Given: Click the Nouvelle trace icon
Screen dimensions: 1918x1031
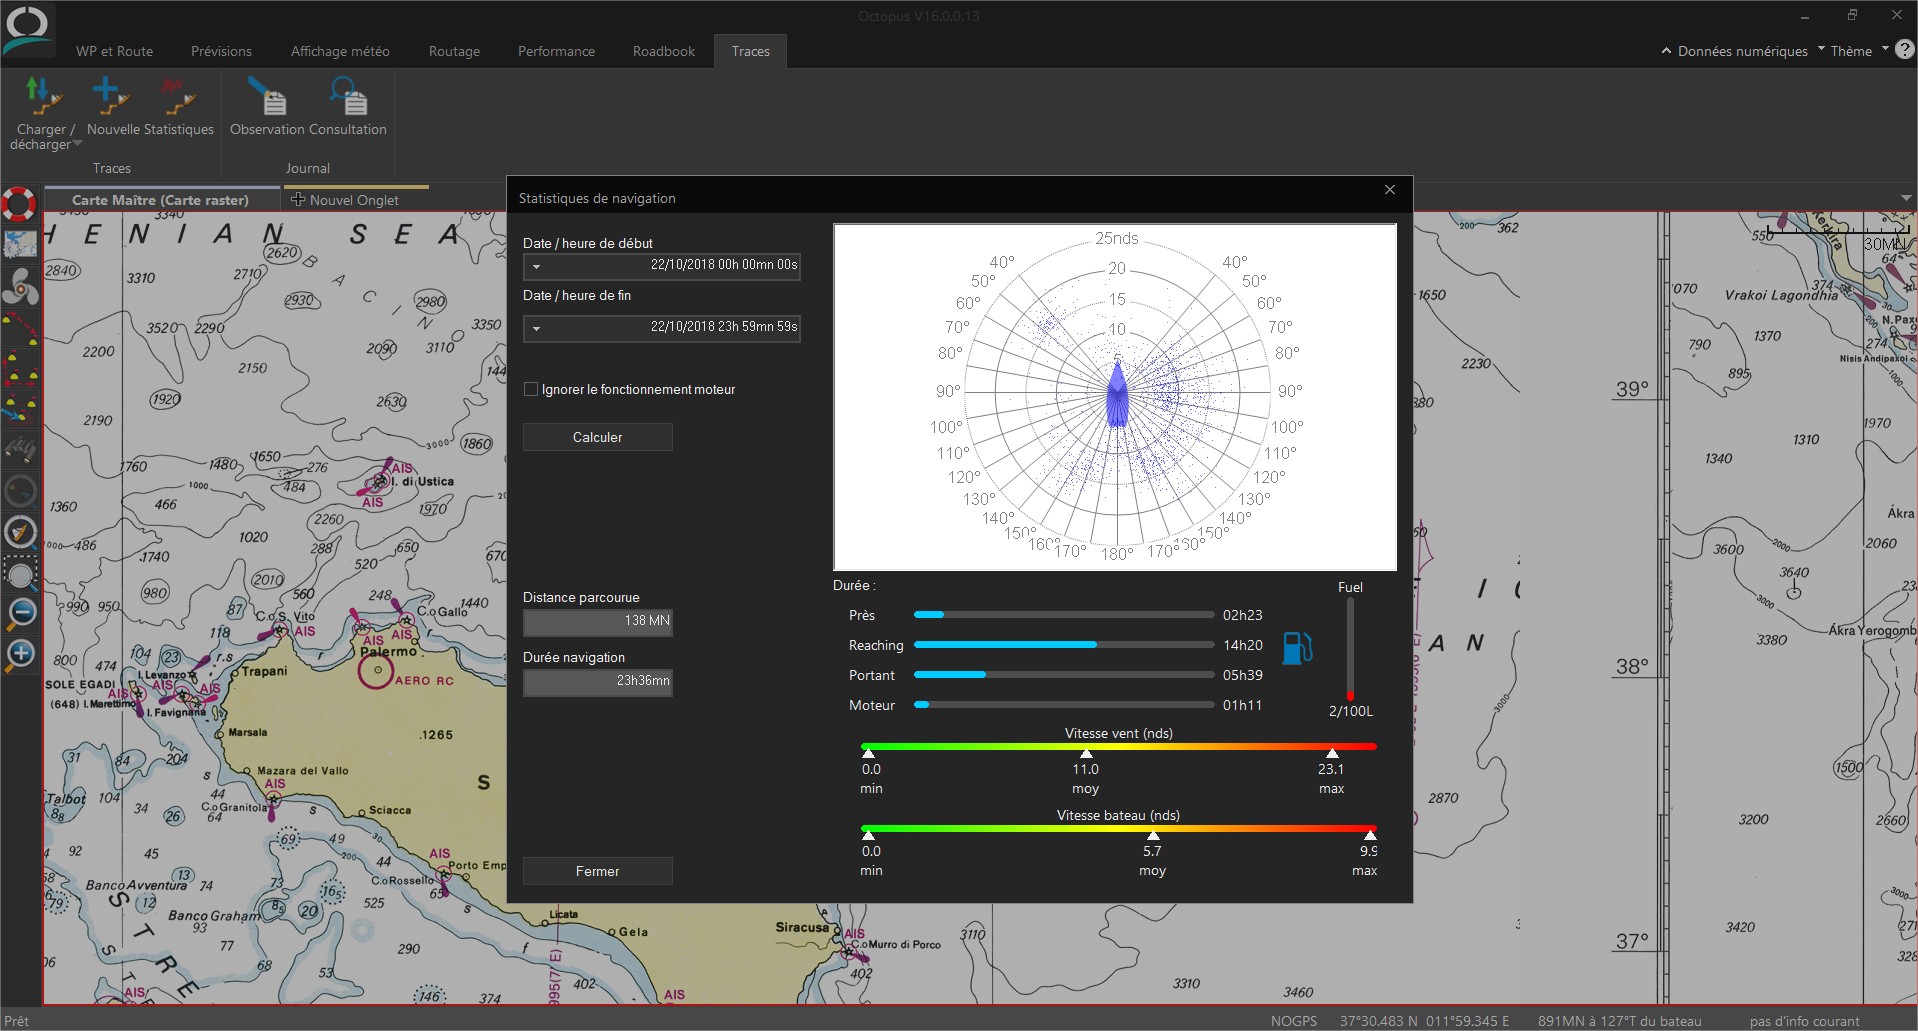Looking at the screenshot, I should point(111,96).
